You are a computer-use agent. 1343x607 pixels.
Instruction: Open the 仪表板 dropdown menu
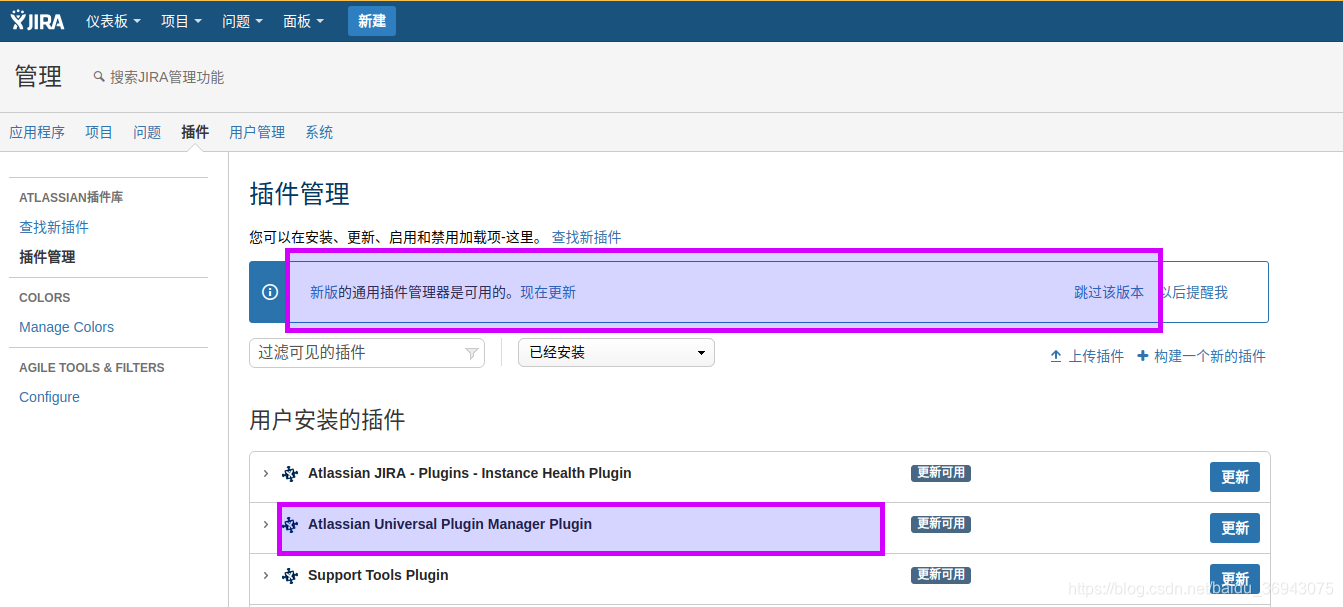(x=113, y=21)
